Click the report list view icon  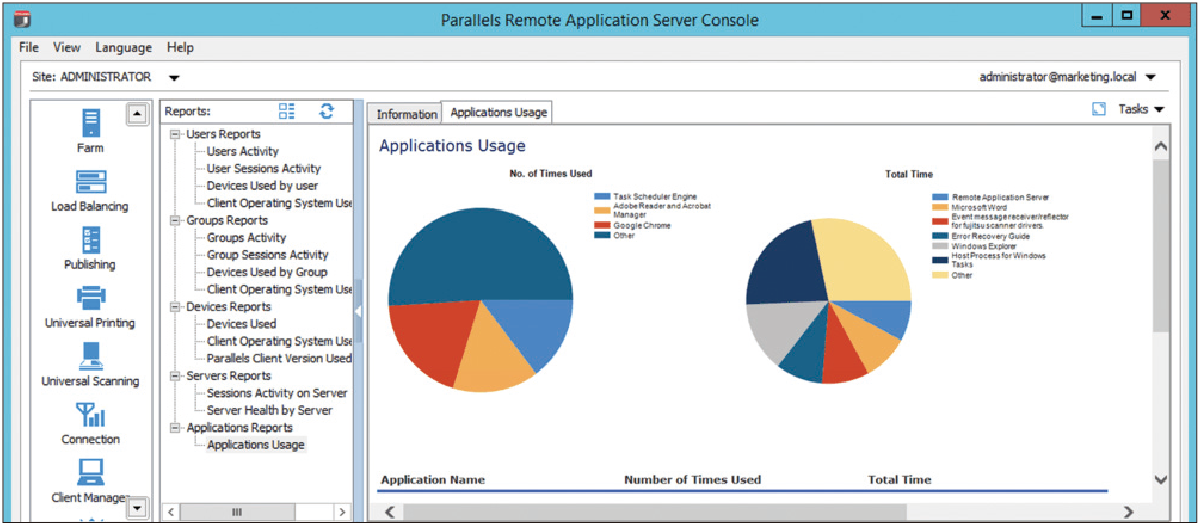[x=287, y=111]
